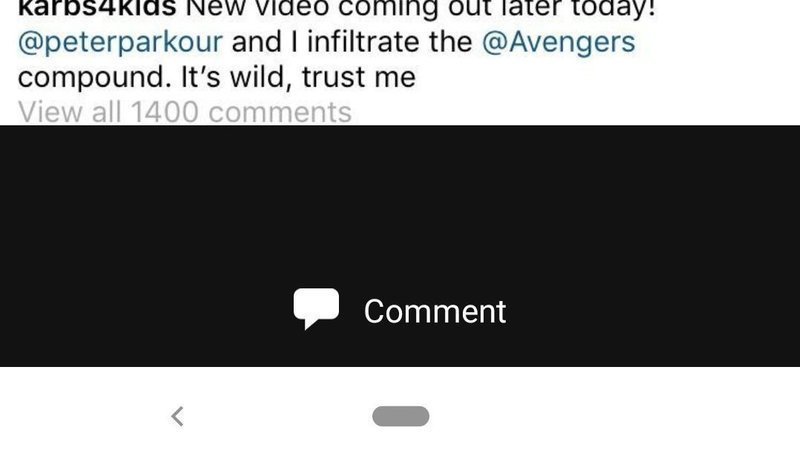The height and width of the screenshot is (450, 800).
Task: Click the Comment label text
Action: pos(435,311)
